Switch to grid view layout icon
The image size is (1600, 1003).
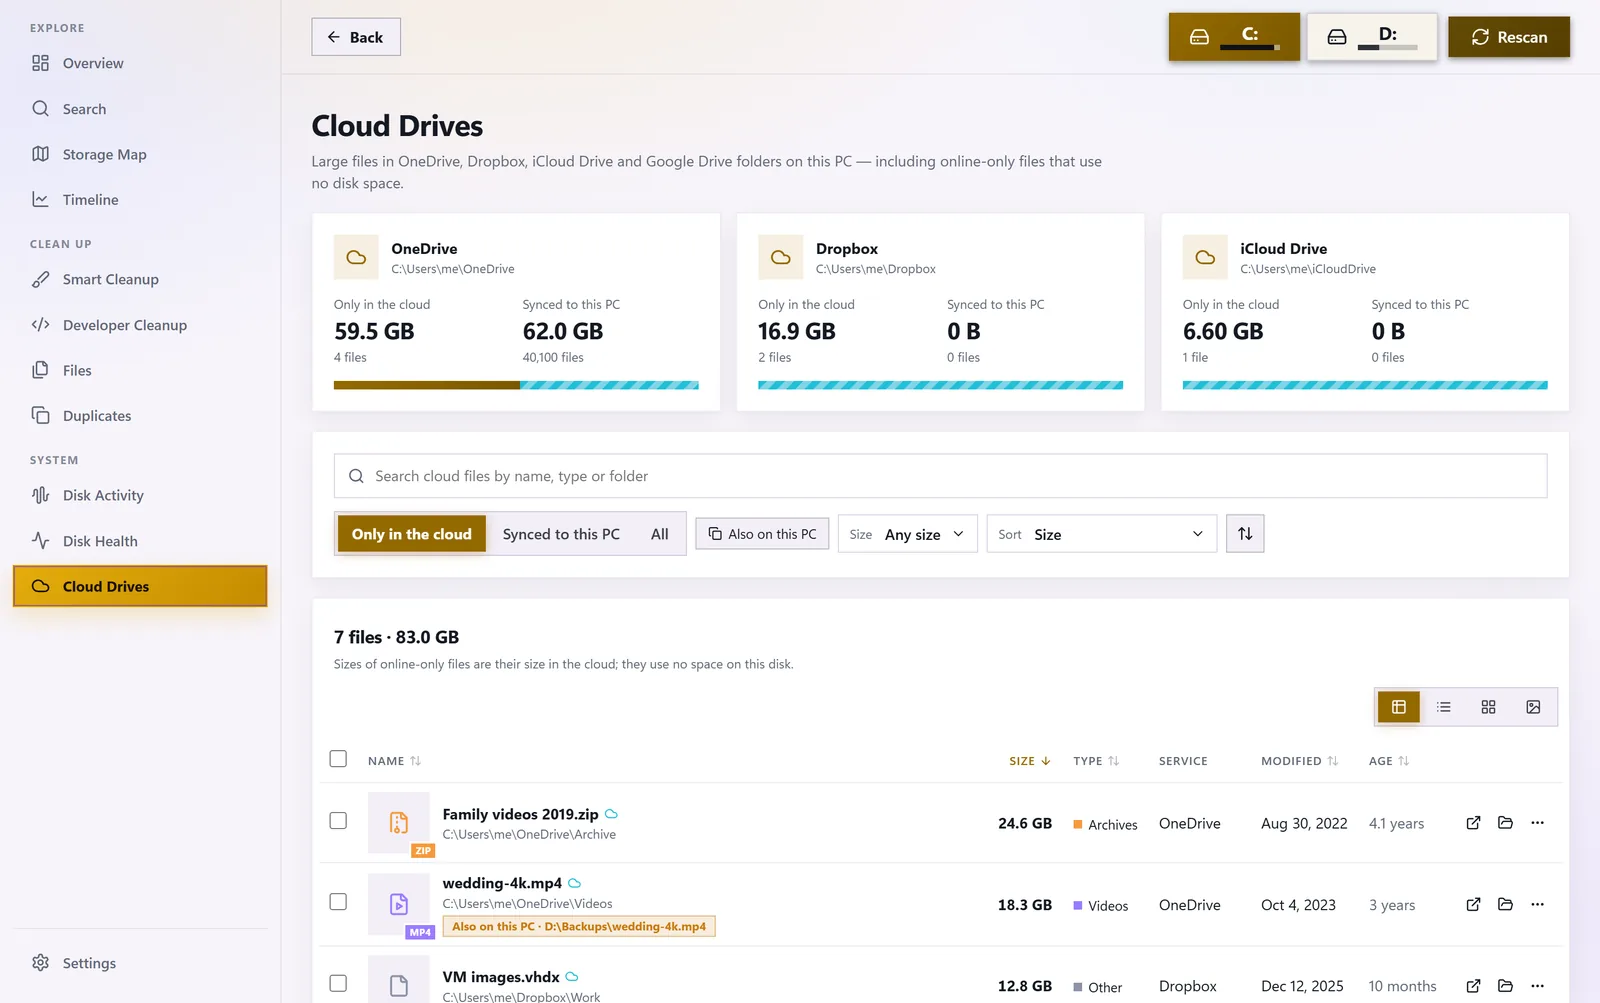coord(1488,707)
